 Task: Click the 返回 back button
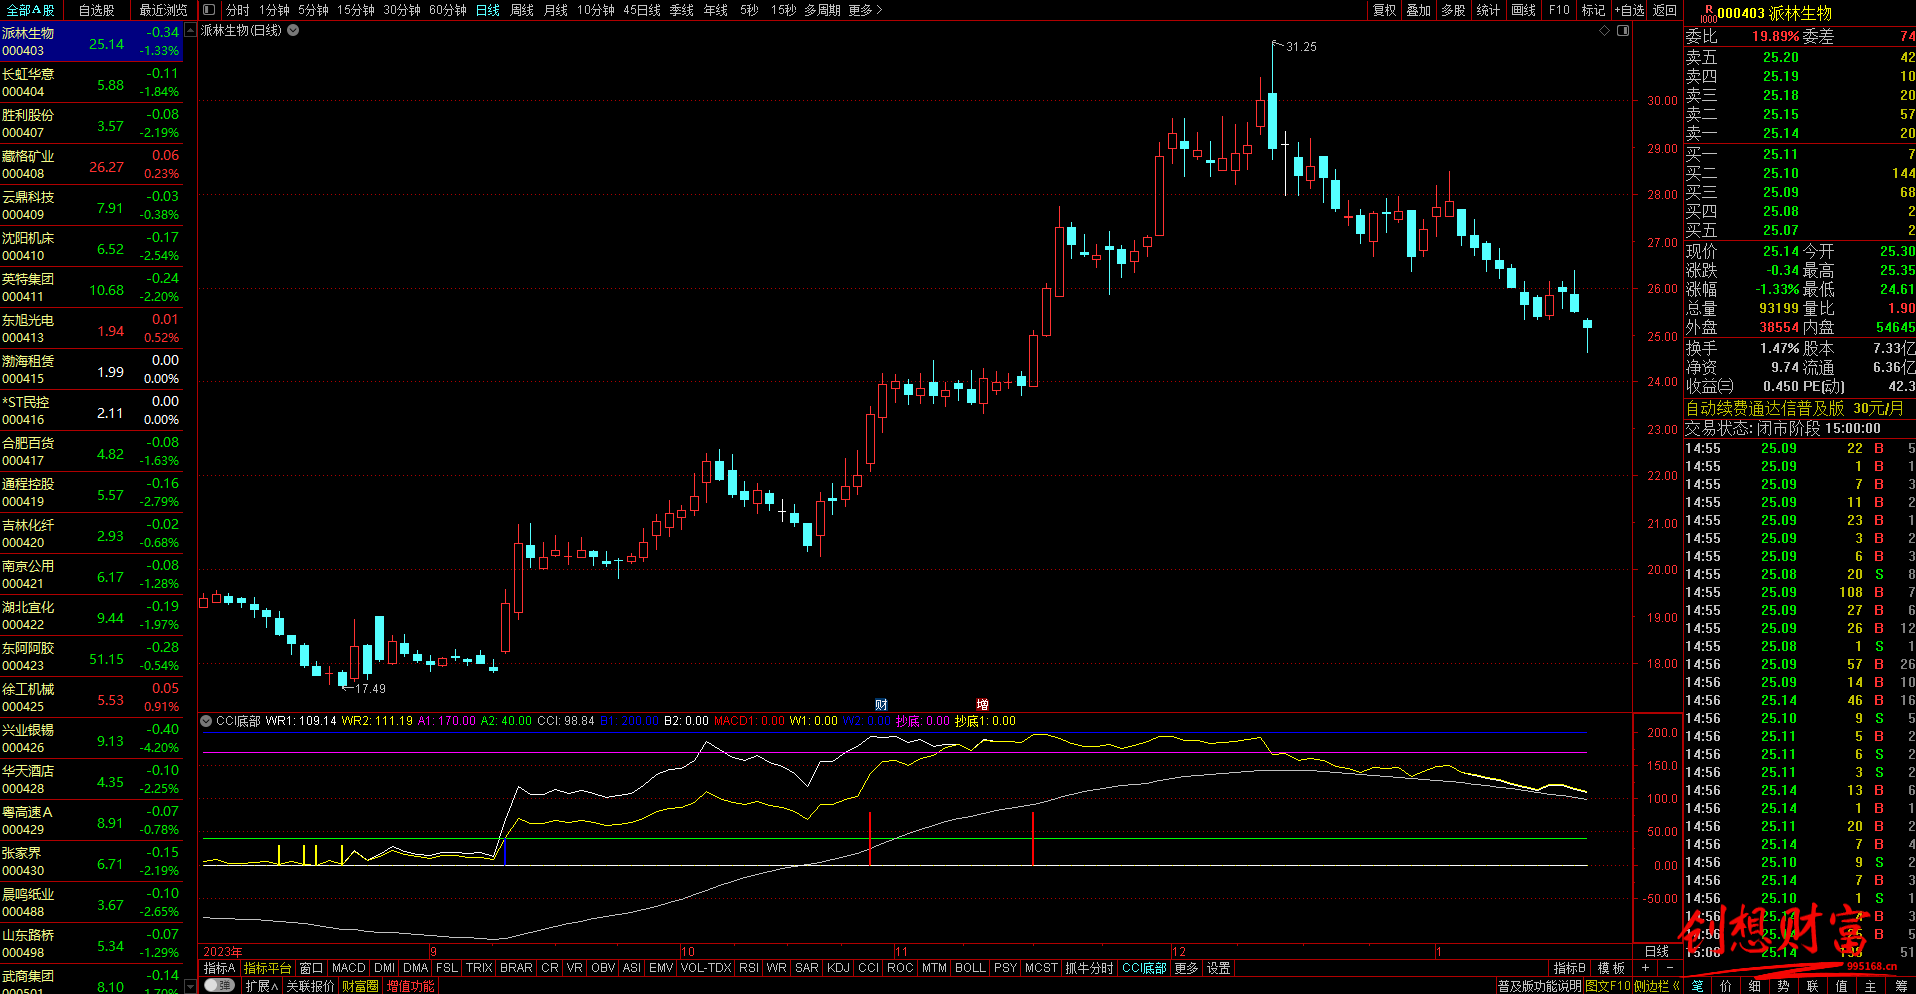point(1664,10)
